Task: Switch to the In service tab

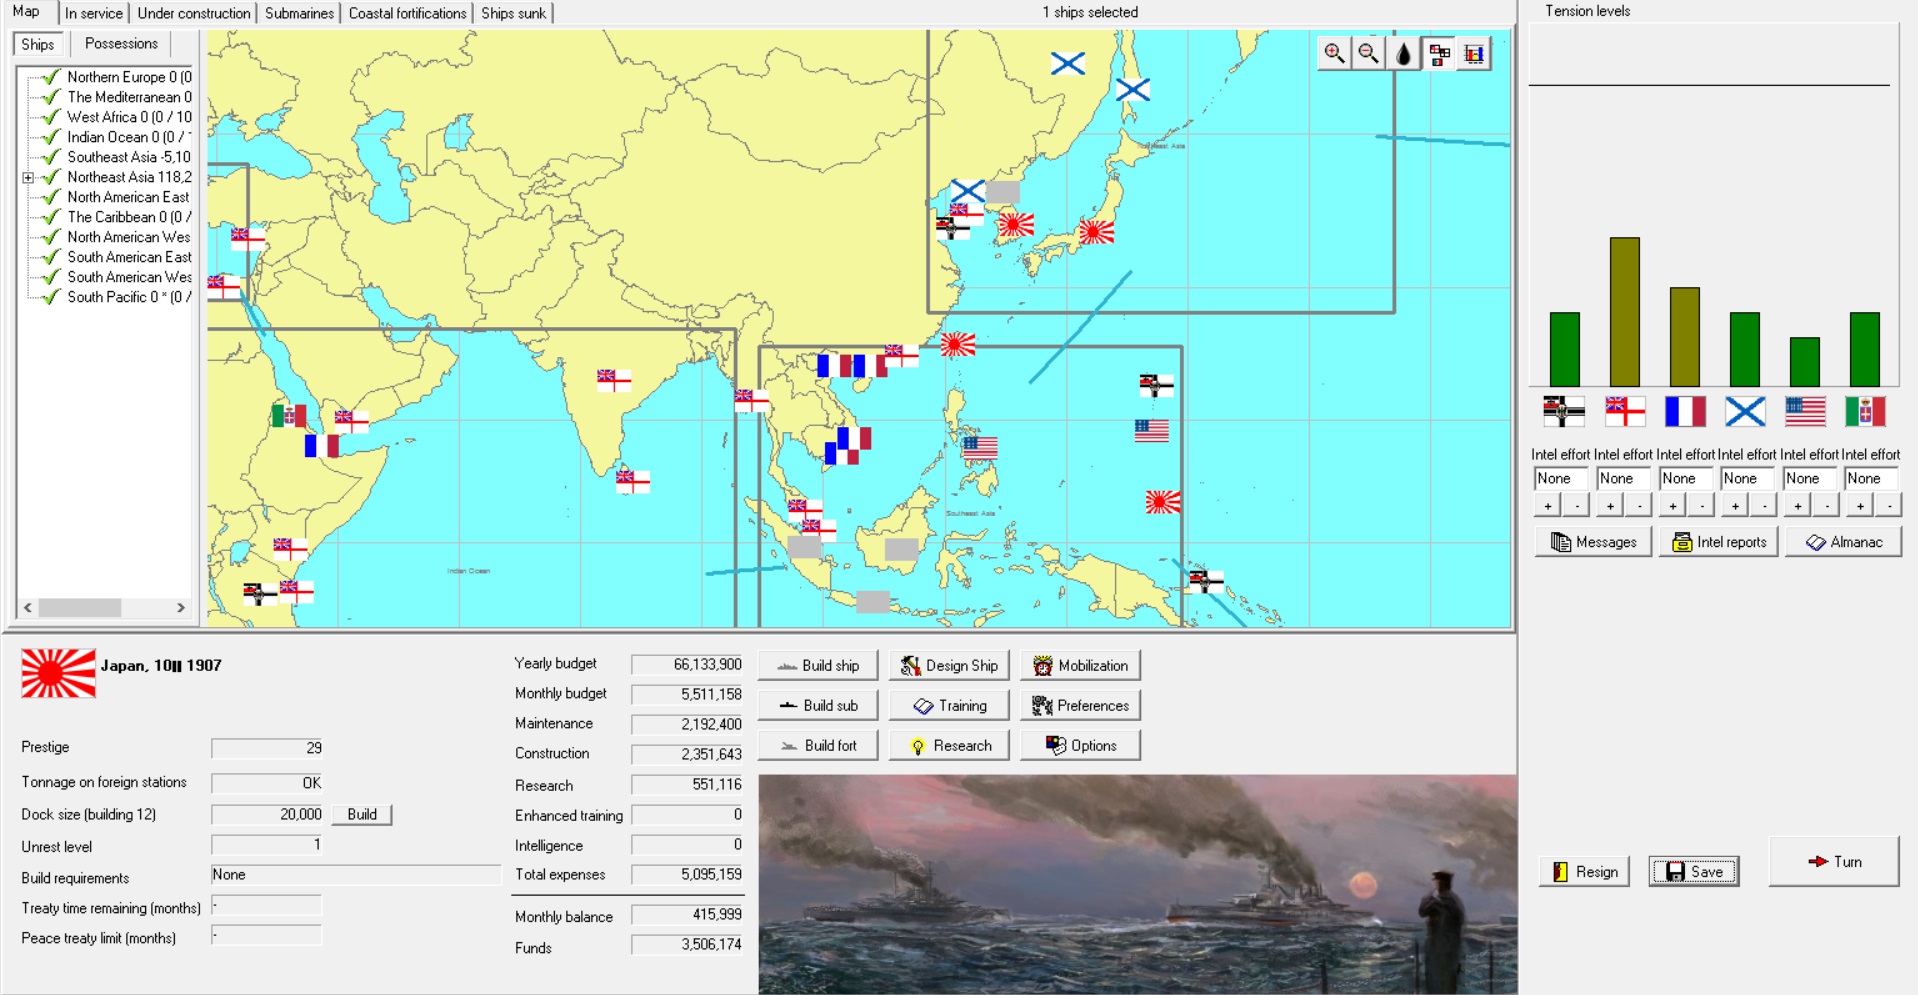Action: coord(94,13)
